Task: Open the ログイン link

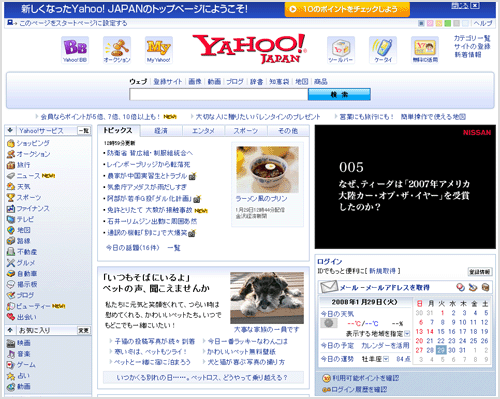Action: pos(329,262)
